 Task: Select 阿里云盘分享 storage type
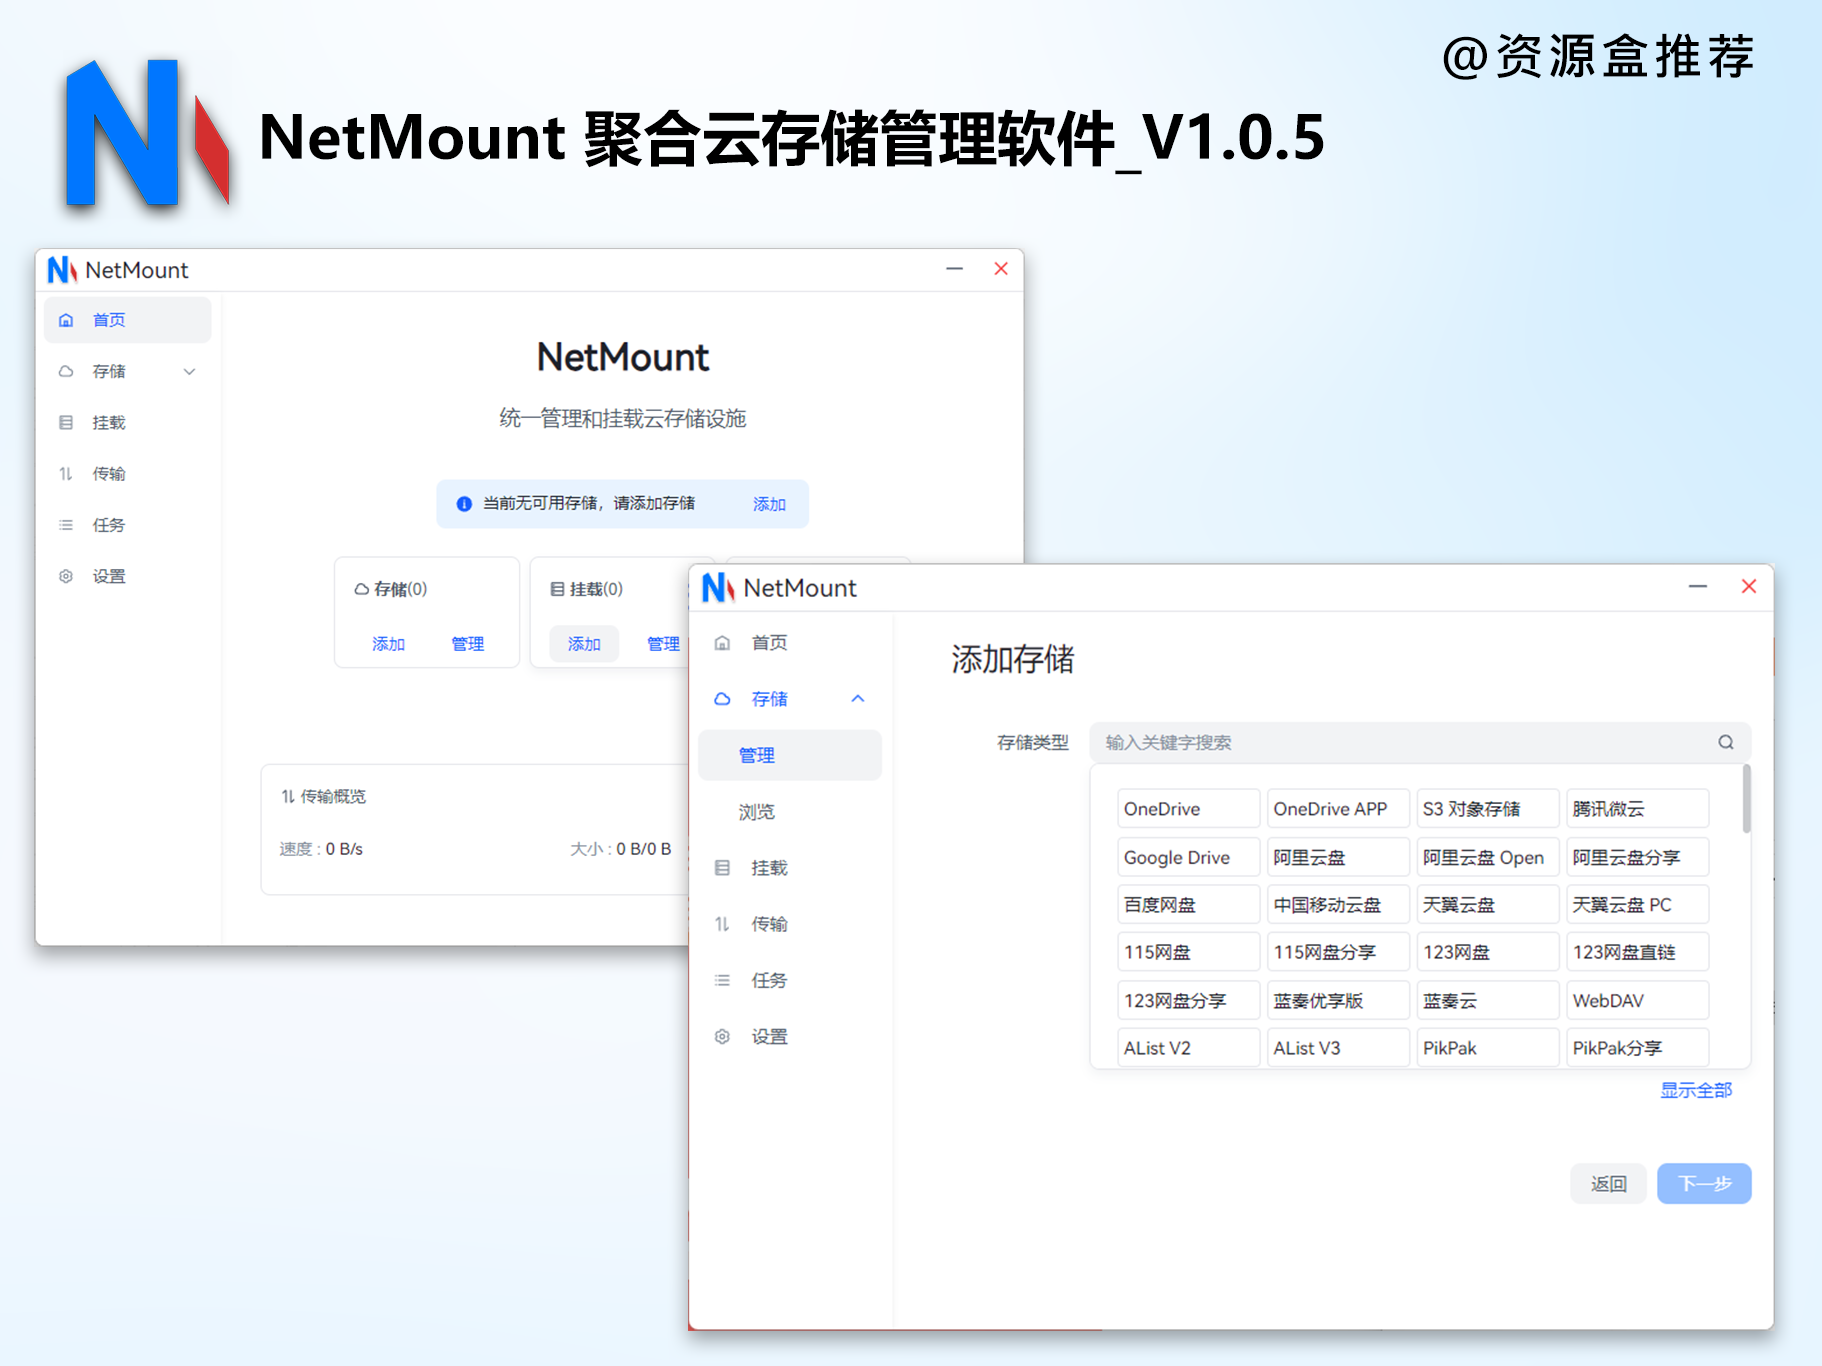[x=1638, y=857]
